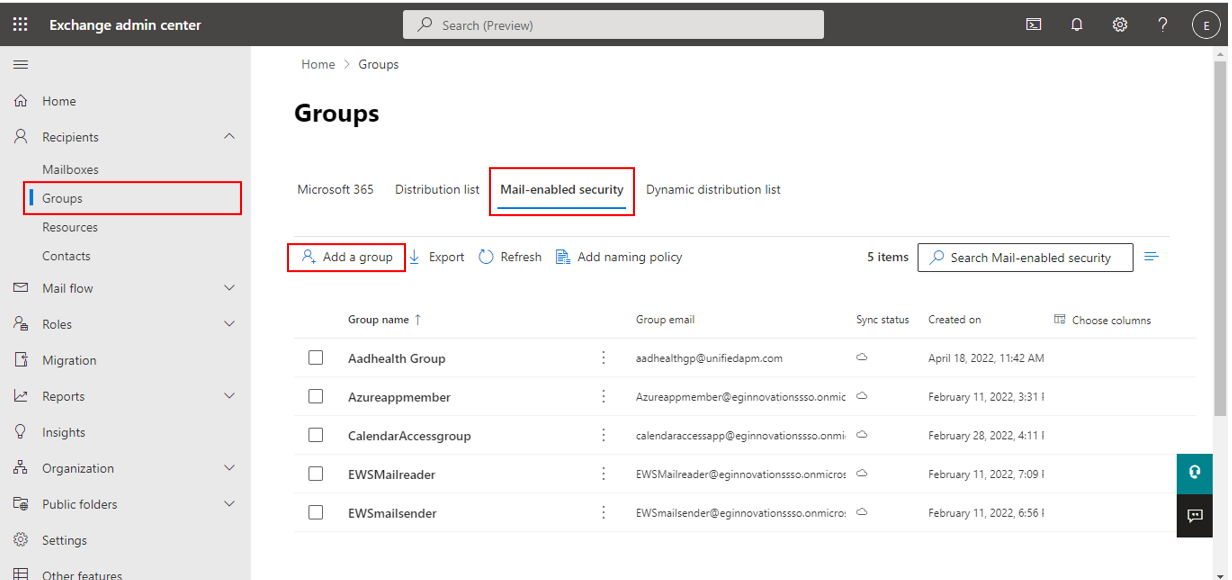Open the EWSMailreader group name
The width and height of the screenshot is (1232, 580).
pyautogui.click(x=392, y=474)
